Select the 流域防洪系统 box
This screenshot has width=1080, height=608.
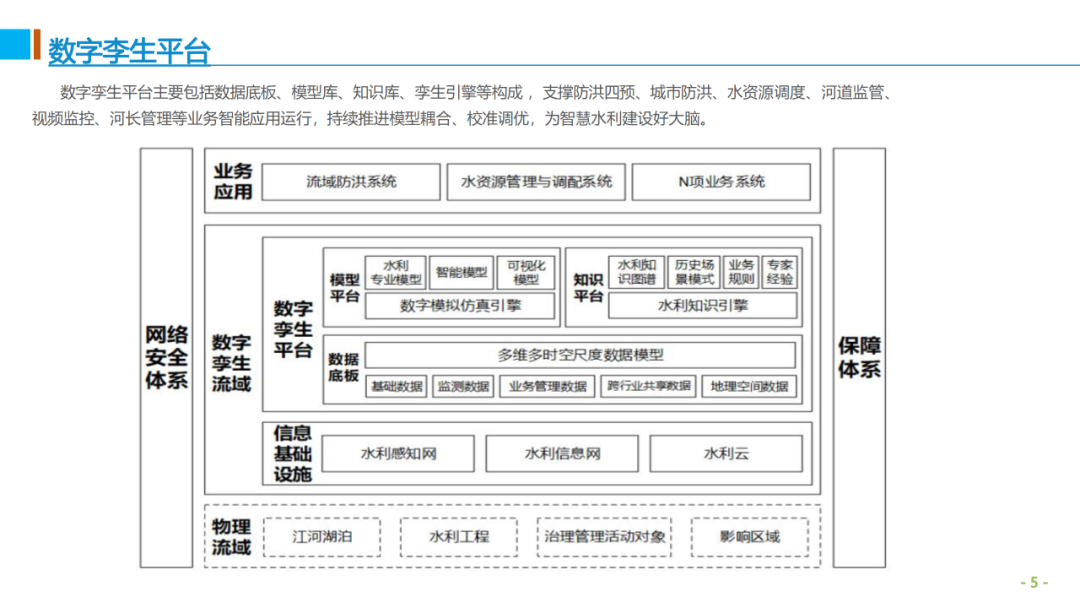(351, 182)
